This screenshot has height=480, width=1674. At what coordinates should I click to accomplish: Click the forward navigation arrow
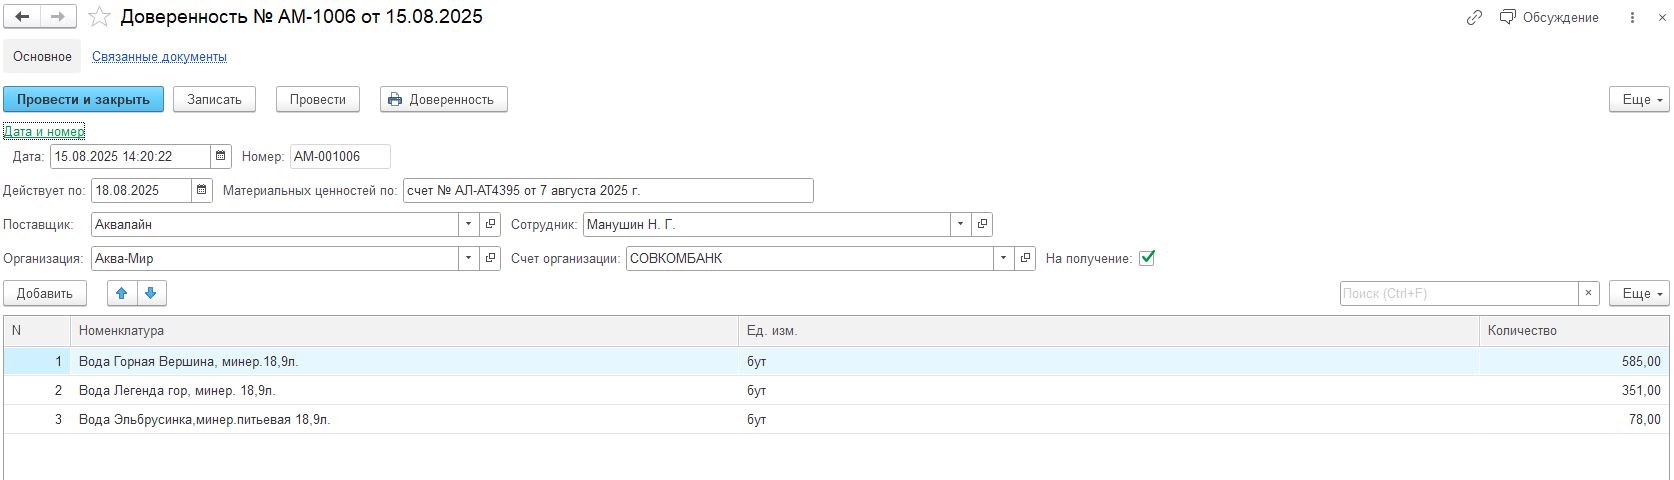pos(58,17)
